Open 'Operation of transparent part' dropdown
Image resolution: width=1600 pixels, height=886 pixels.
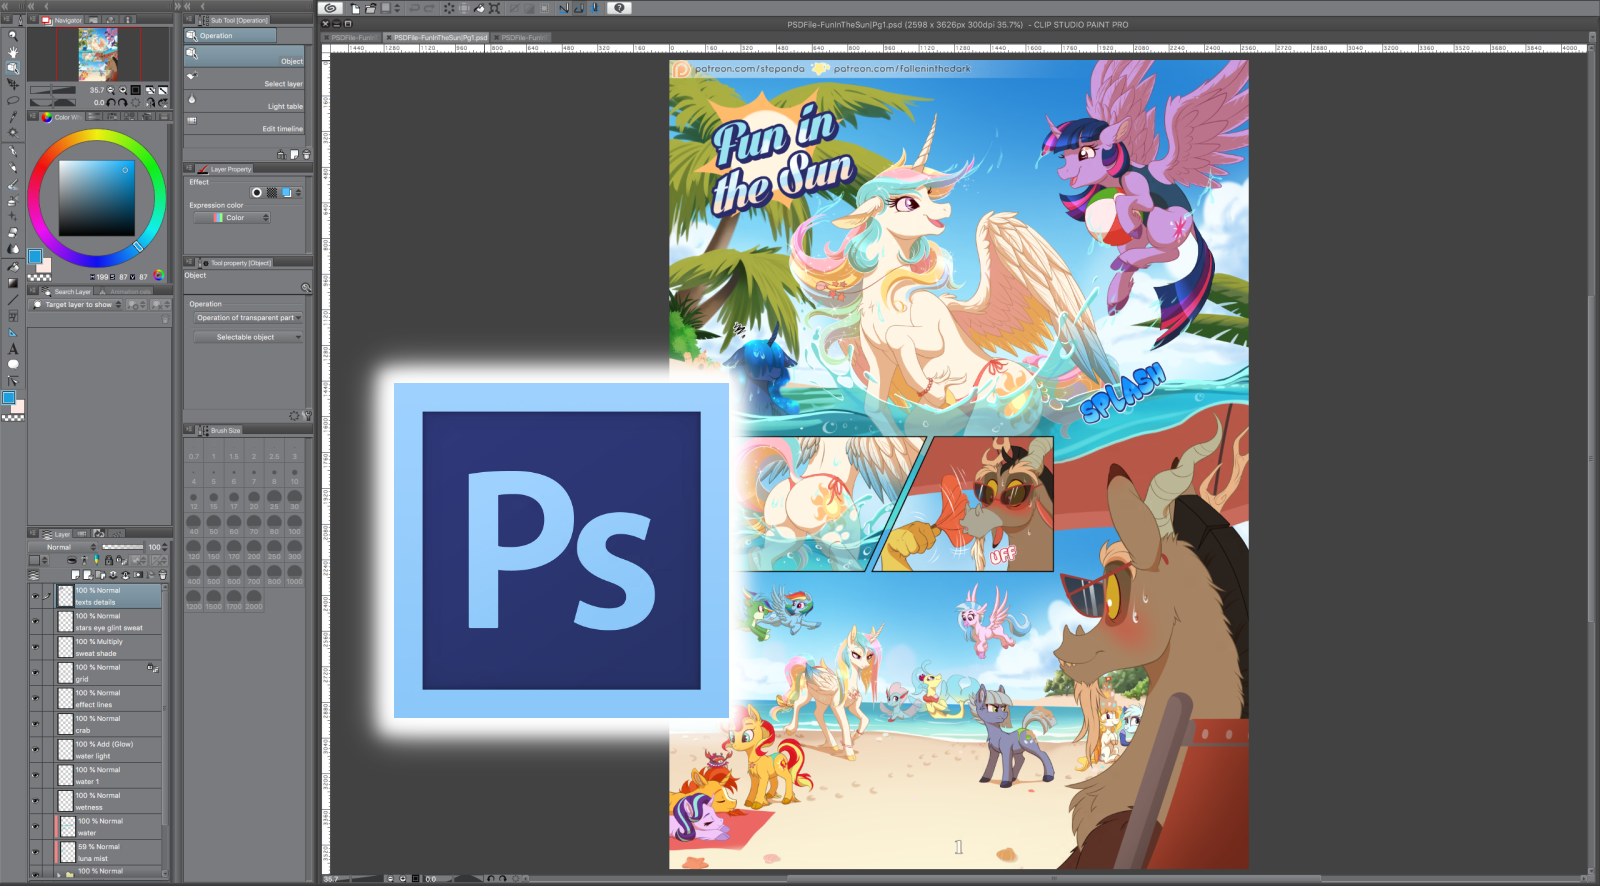point(249,318)
